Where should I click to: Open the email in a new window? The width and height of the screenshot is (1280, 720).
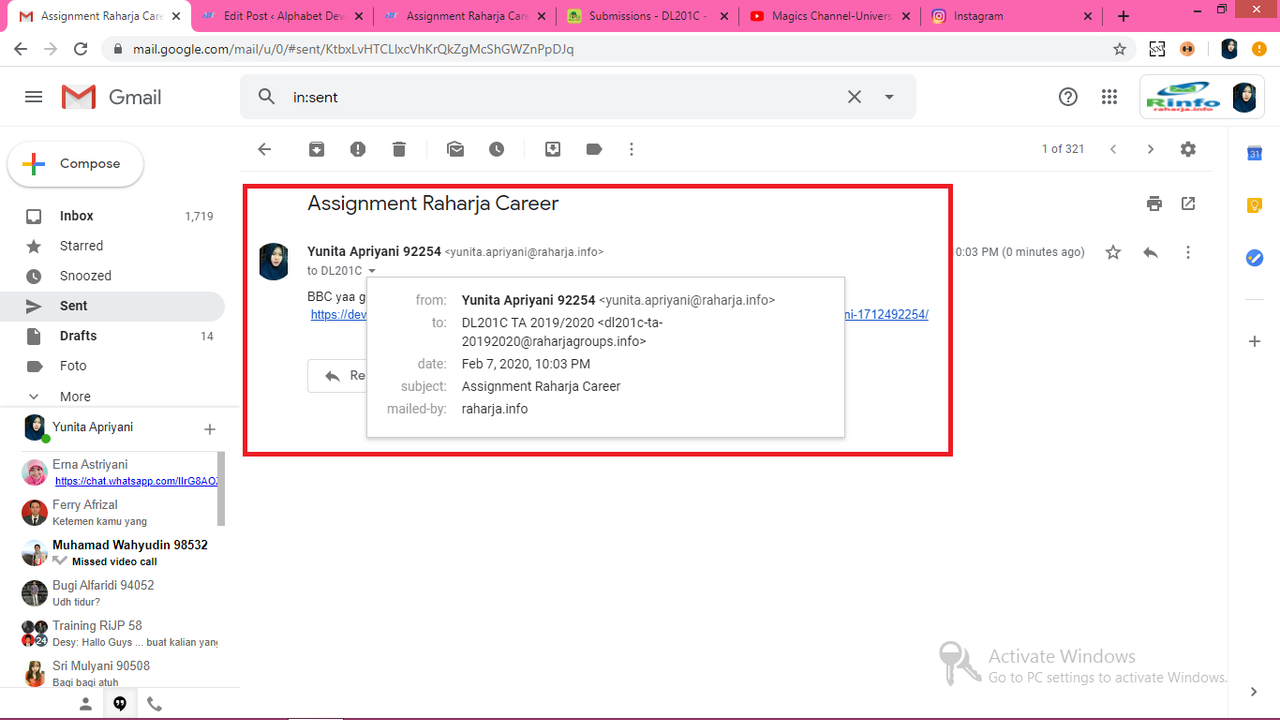[x=1188, y=203]
